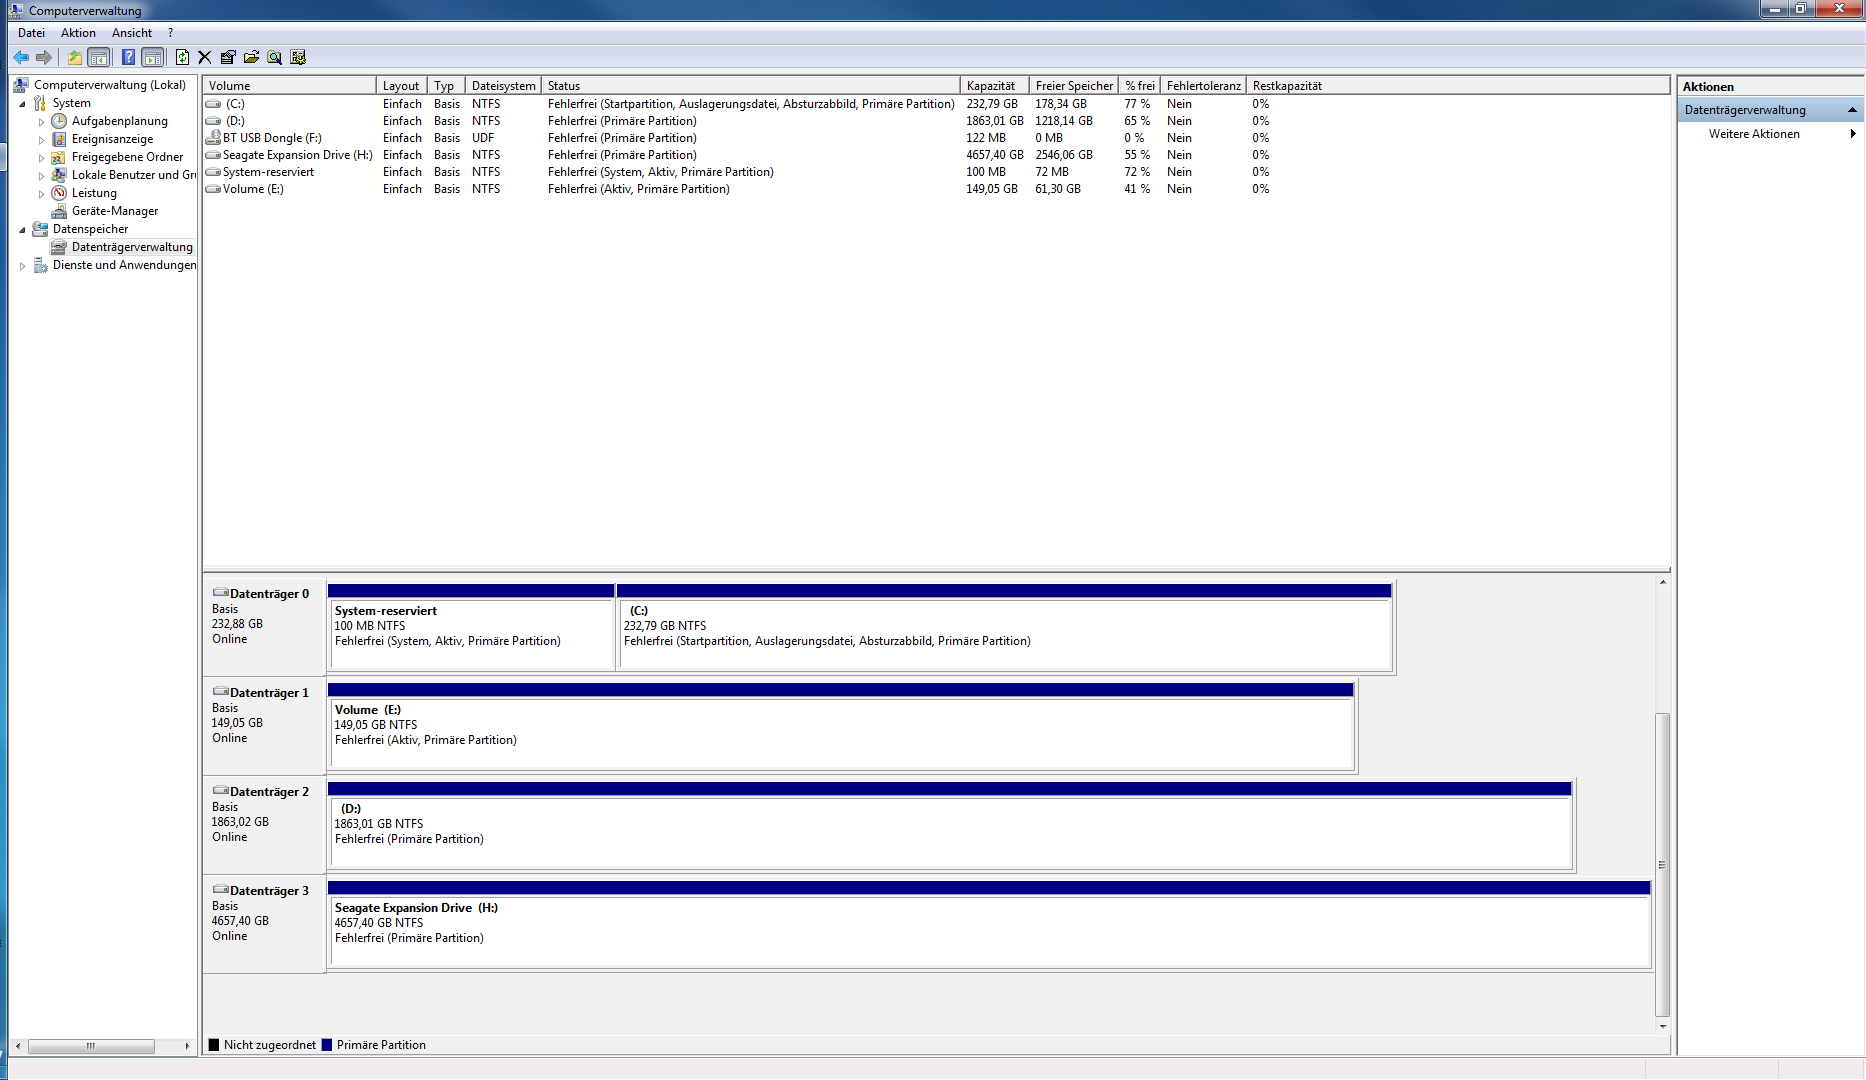Open the Properties toolbar icon

coord(228,57)
